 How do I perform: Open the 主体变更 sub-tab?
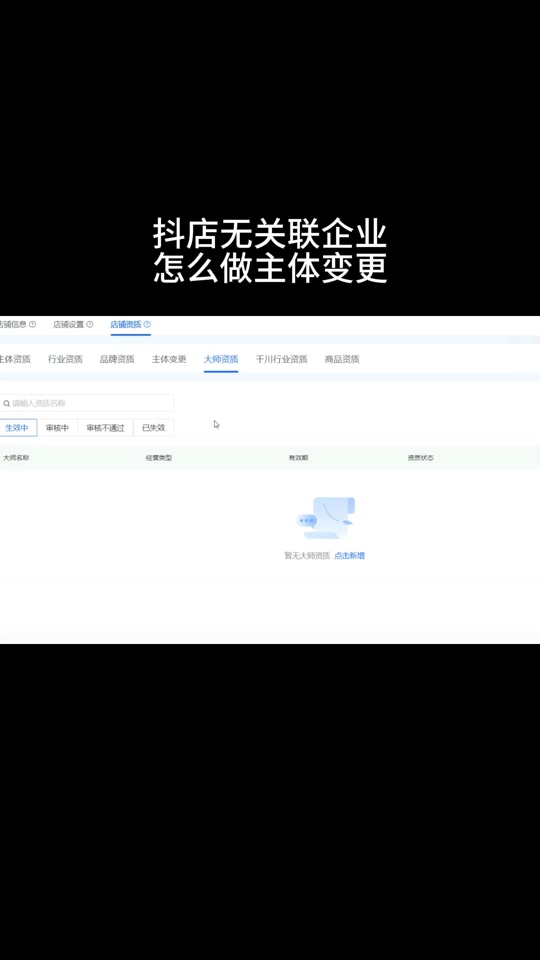click(169, 359)
